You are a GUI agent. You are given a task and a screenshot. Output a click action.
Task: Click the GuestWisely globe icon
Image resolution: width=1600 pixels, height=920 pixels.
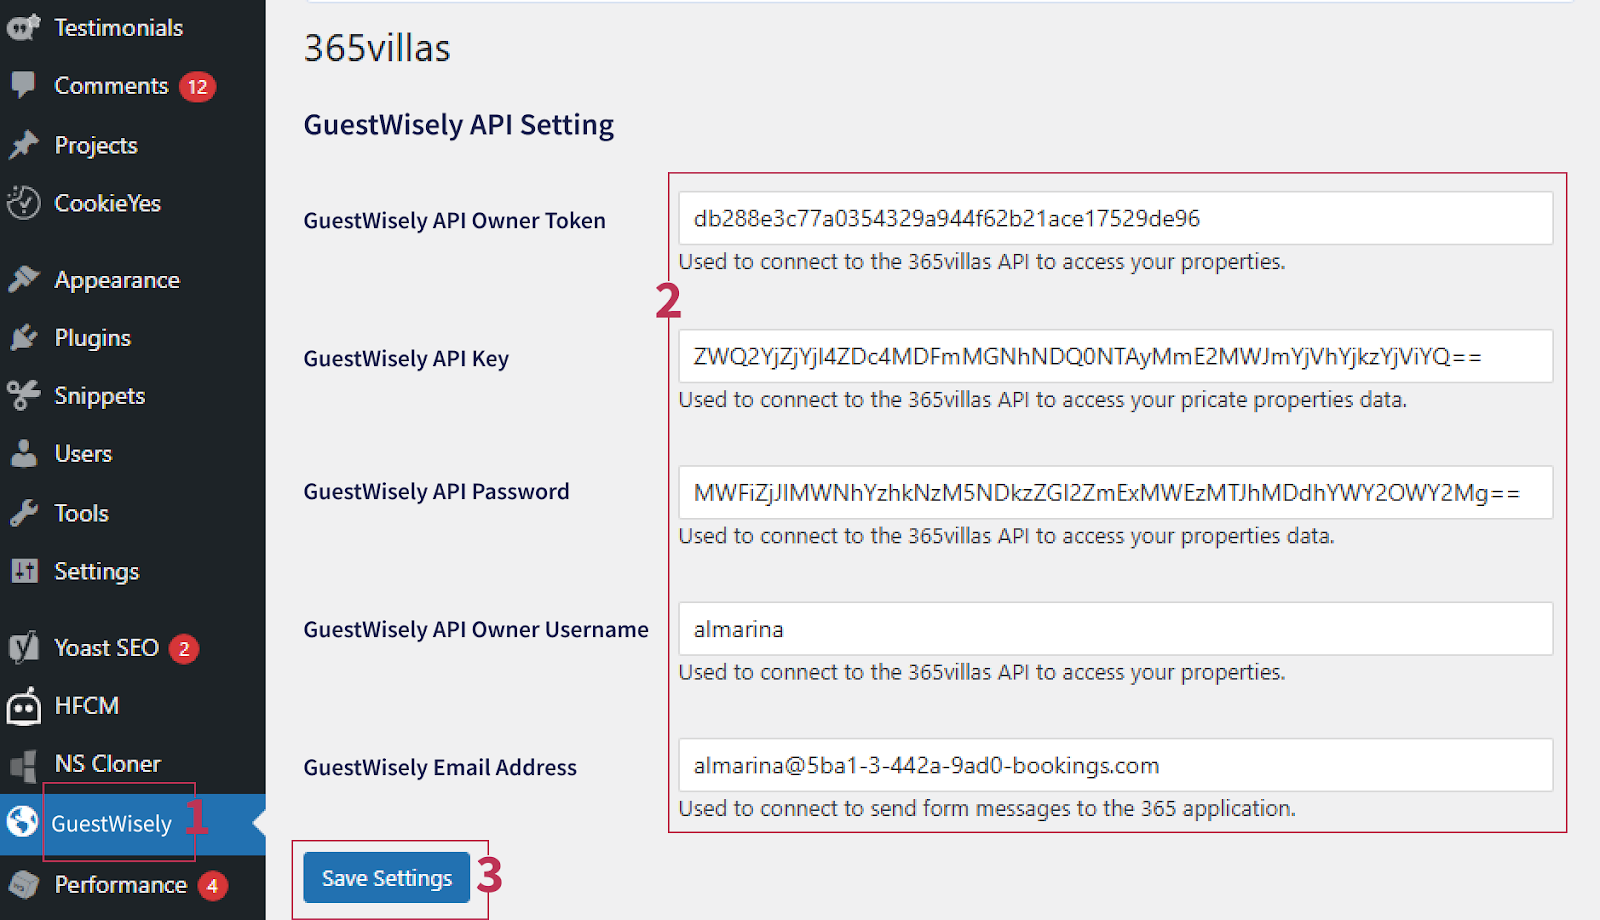point(22,822)
